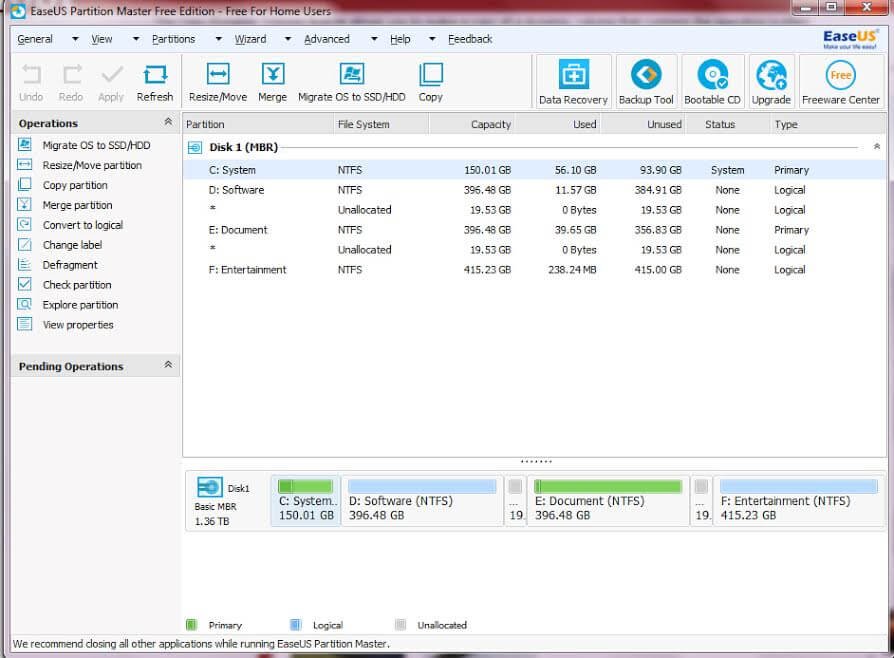Viewport: 894px width, 658px height.
Task: Select D: Software (NTFS) block in disk map
Action: click(422, 501)
